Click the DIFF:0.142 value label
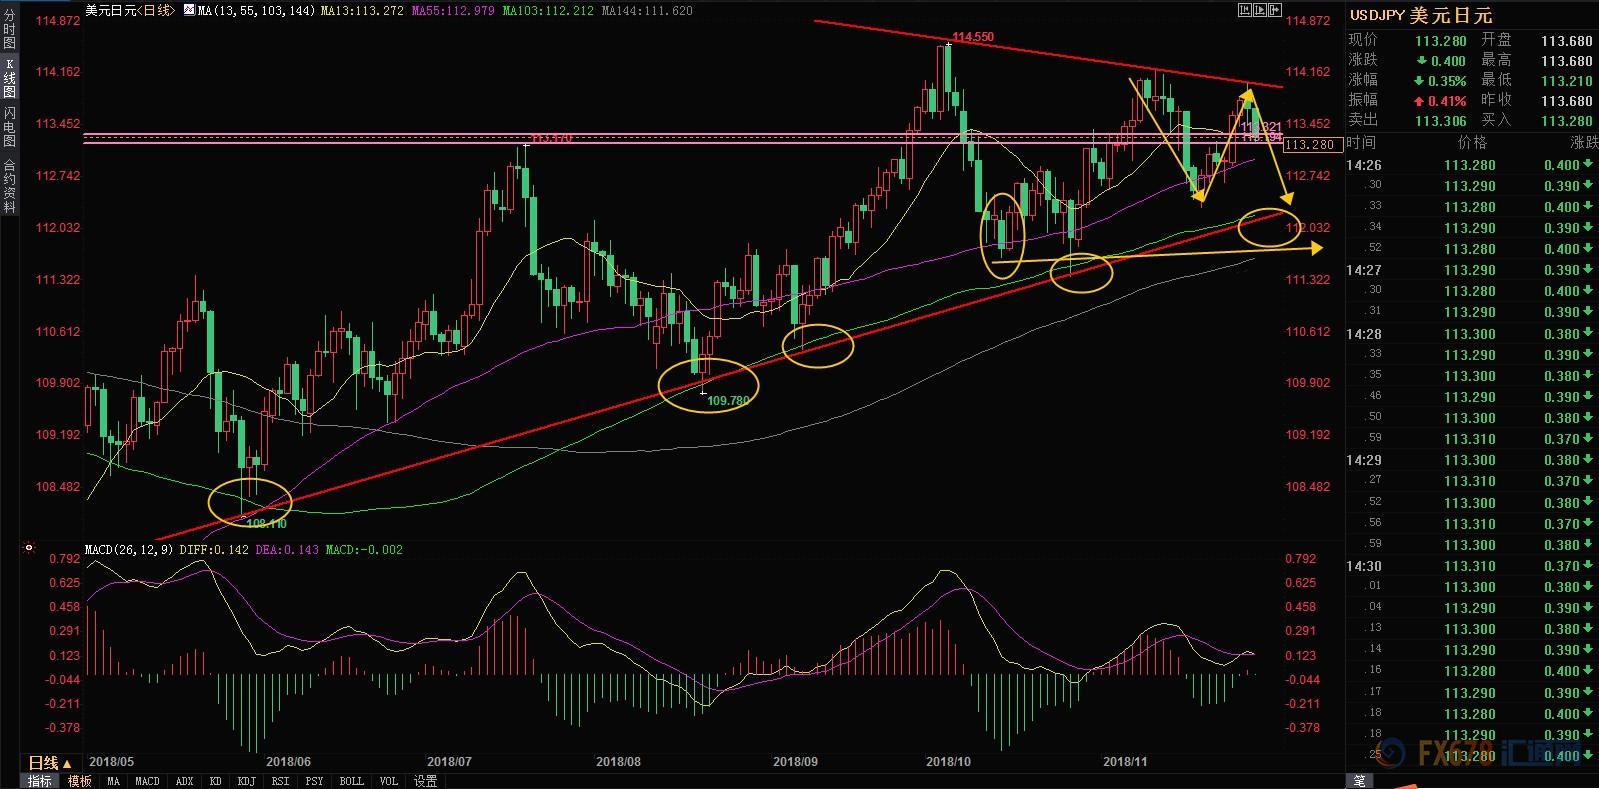The height and width of the screenshot is (789, 1599). (213, 549)
